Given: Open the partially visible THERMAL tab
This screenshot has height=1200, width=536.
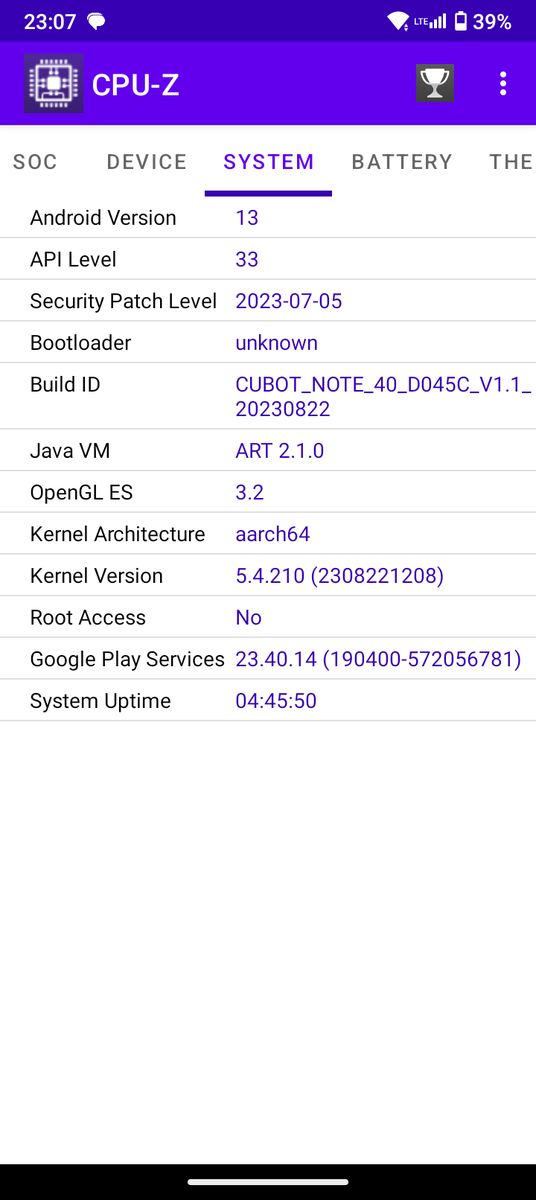Looking at the screenshot, I should pyautogui.click(x=510, y=162).
